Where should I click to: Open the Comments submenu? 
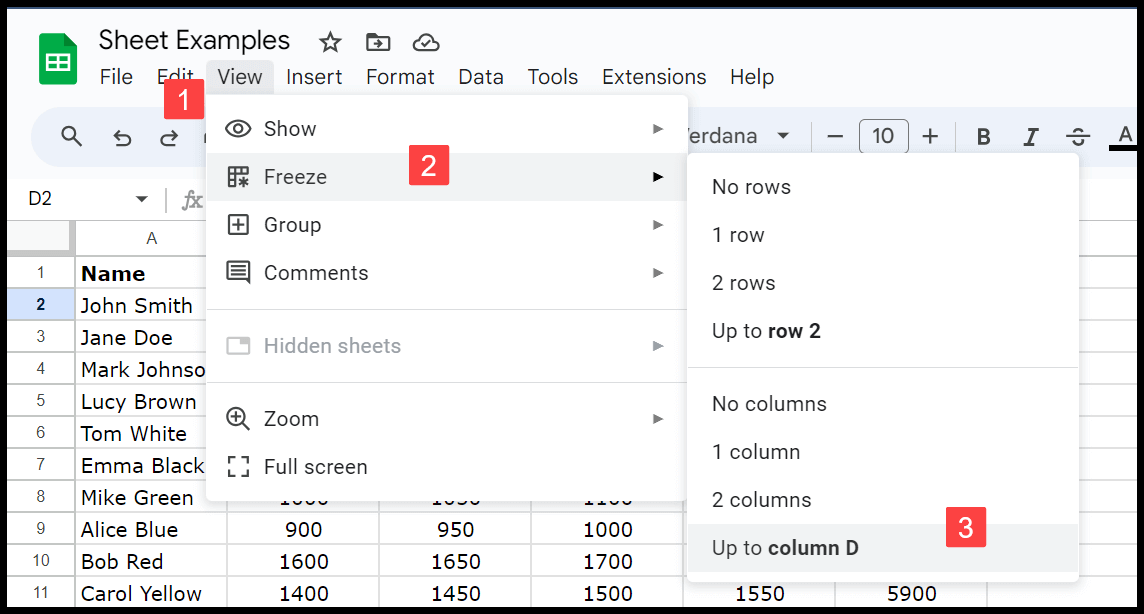(447, 273)
